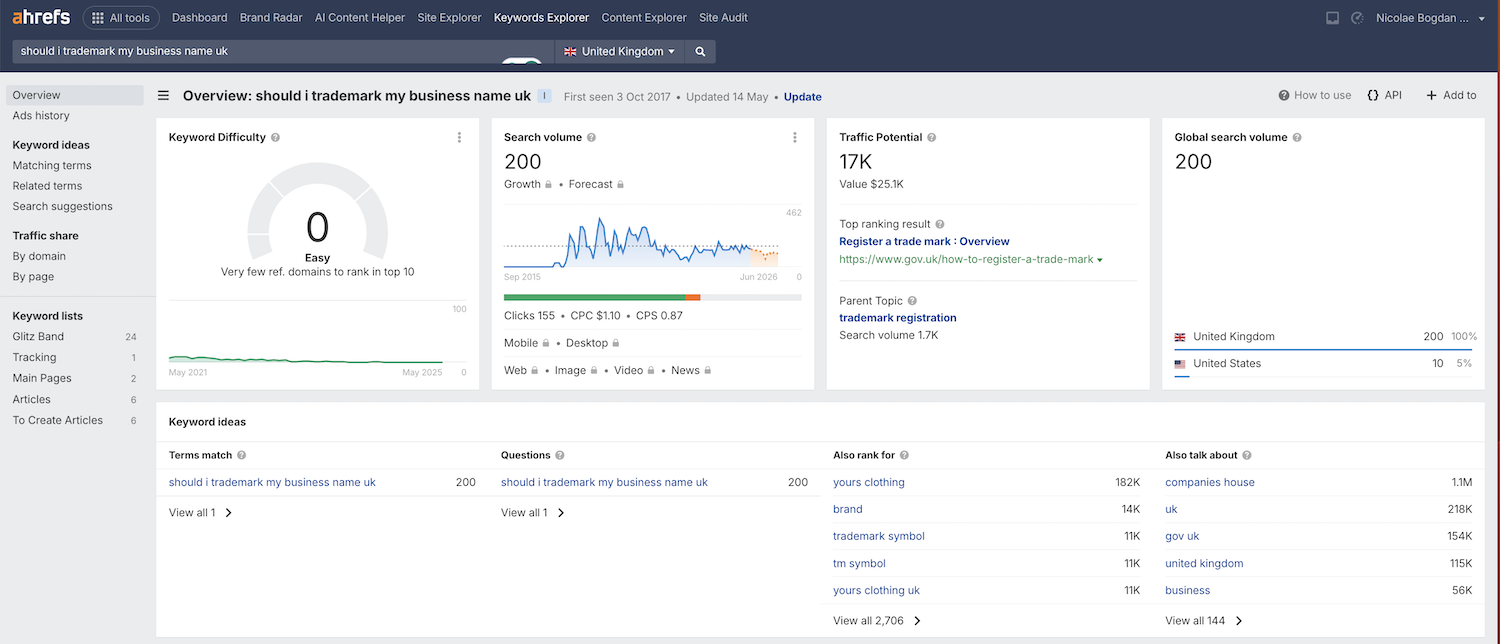Click Traffic Potential help icon
1500x644 pixels.
coord(932,138)
